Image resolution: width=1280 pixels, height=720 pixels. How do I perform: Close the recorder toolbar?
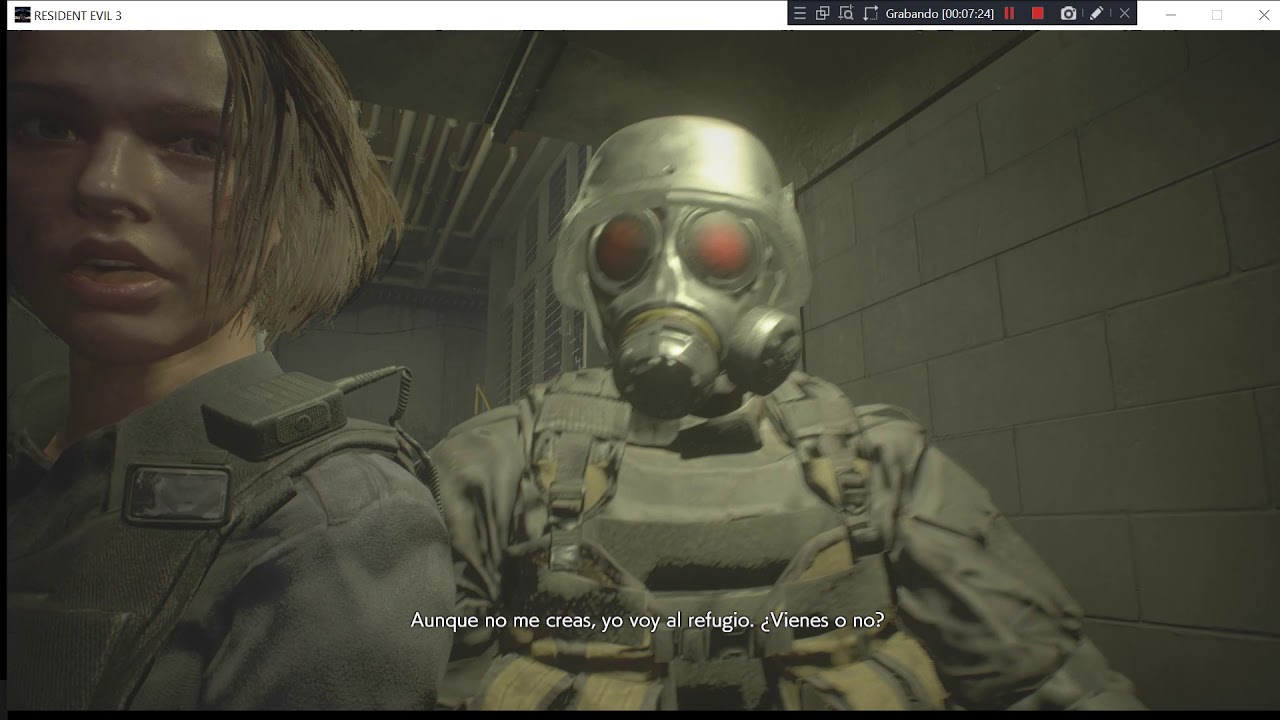1125,14
